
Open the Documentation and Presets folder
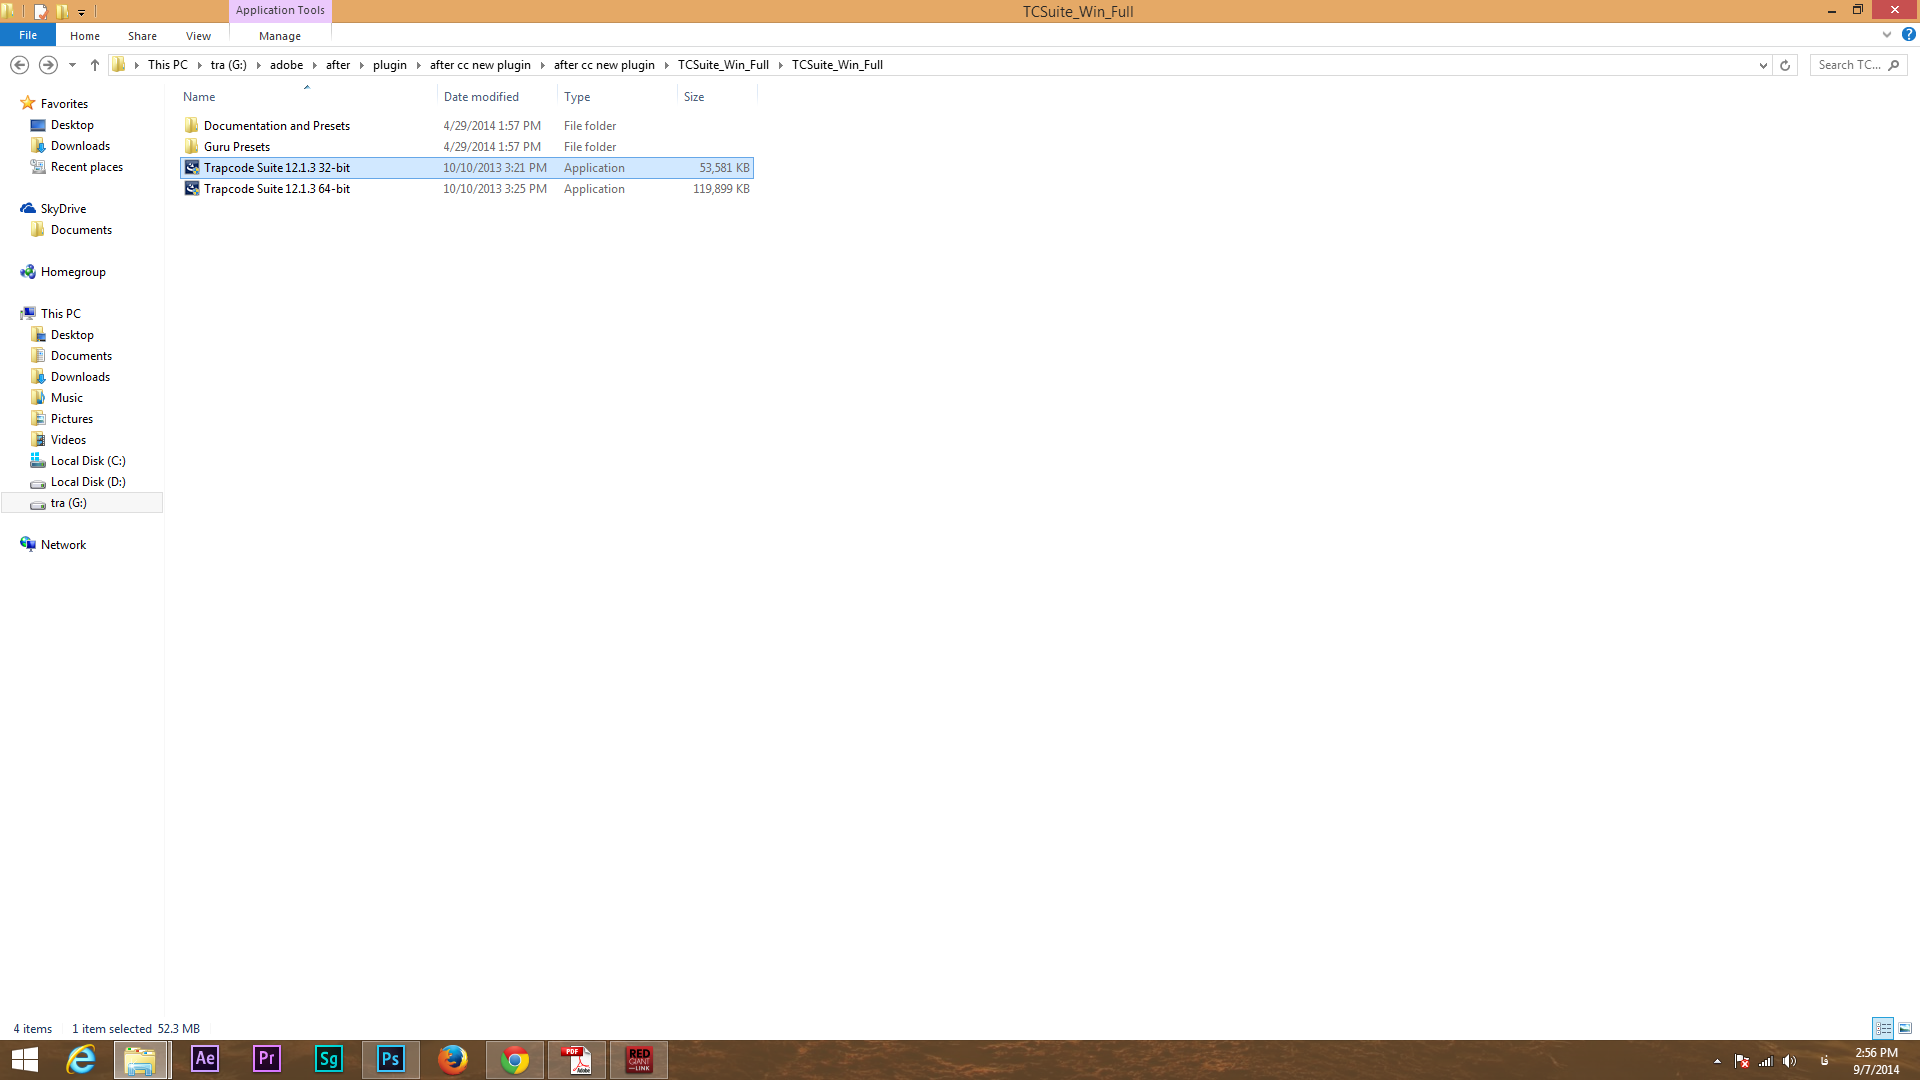tap(276, 124)
